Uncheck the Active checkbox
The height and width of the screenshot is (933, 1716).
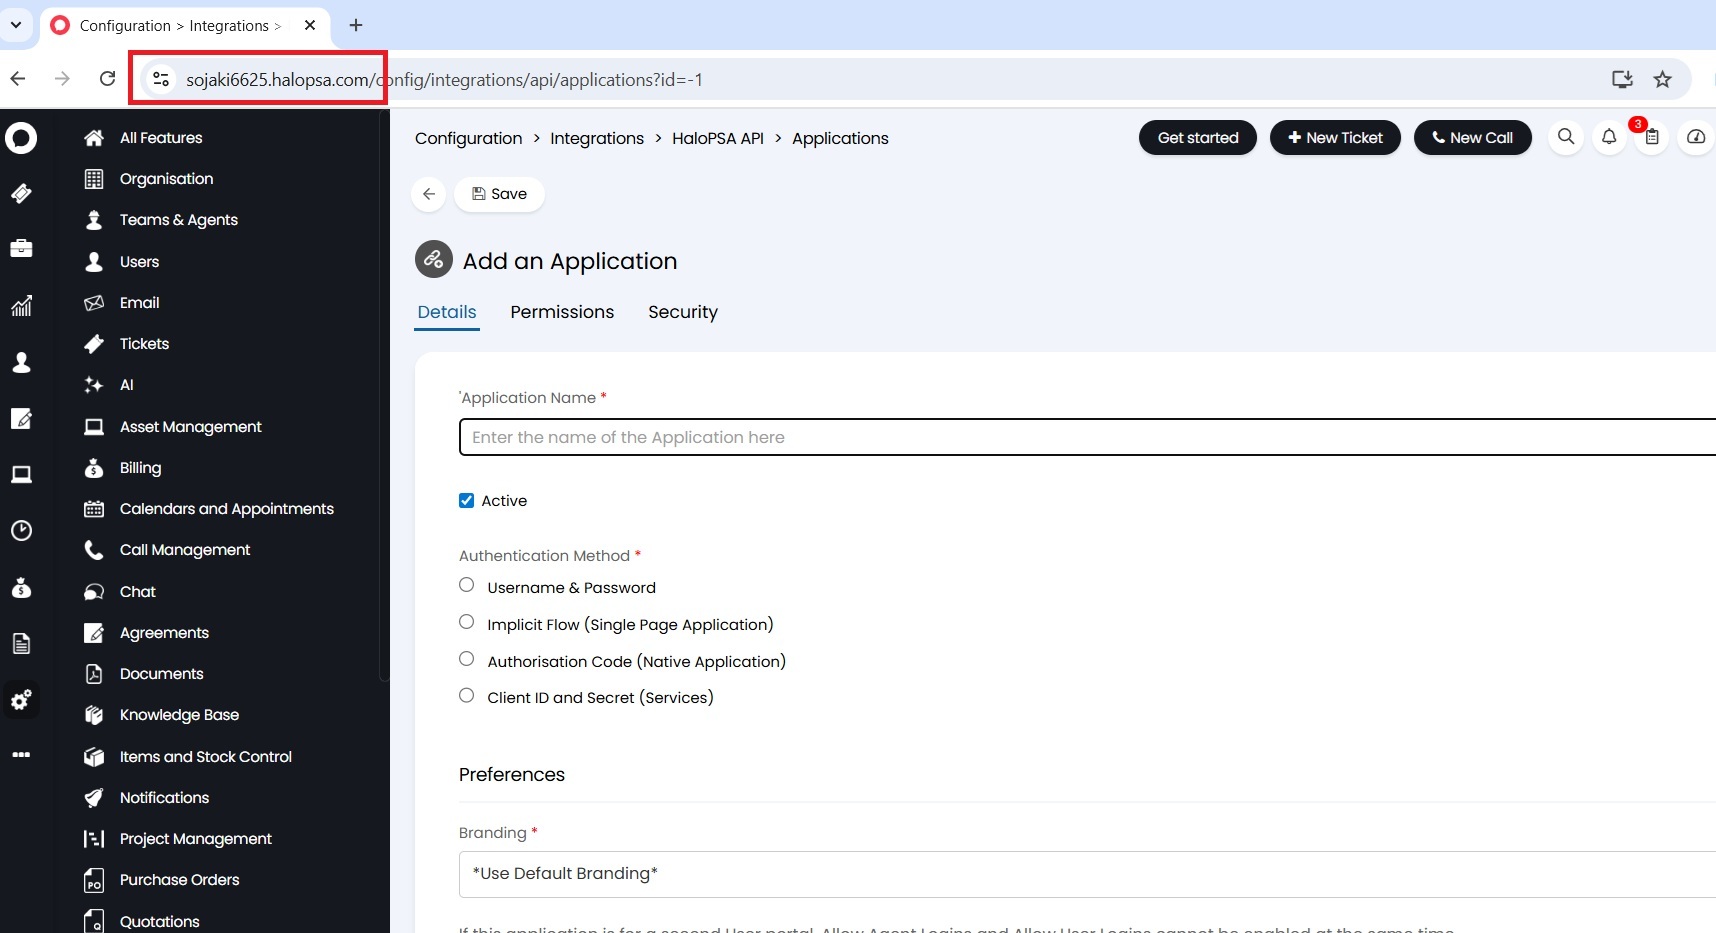(466, 501)
